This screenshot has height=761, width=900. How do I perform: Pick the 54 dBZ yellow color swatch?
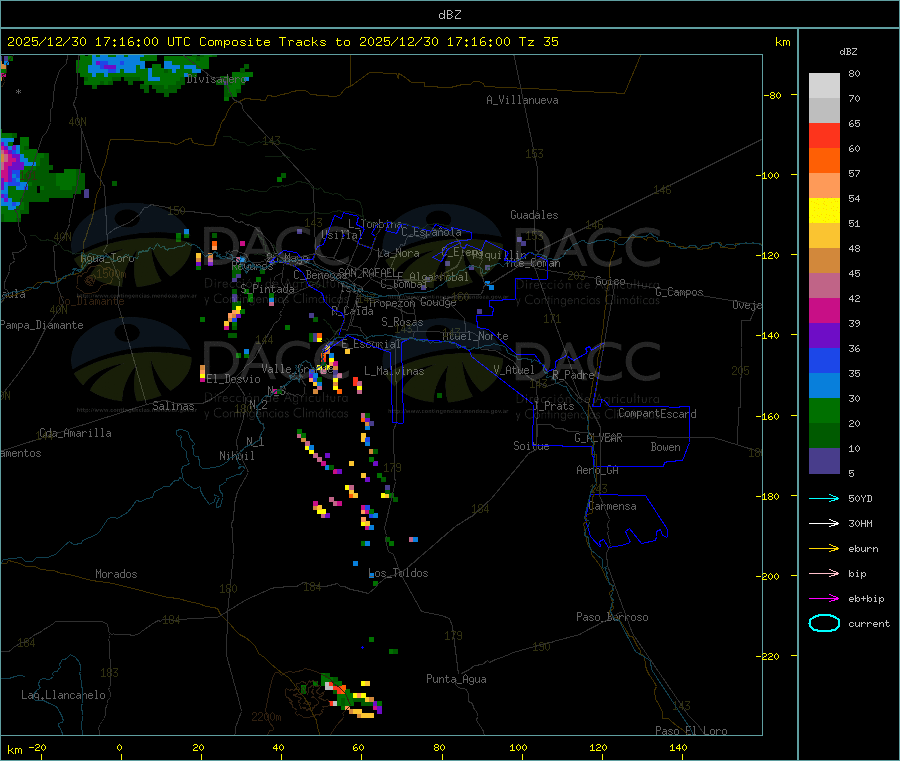824,211
